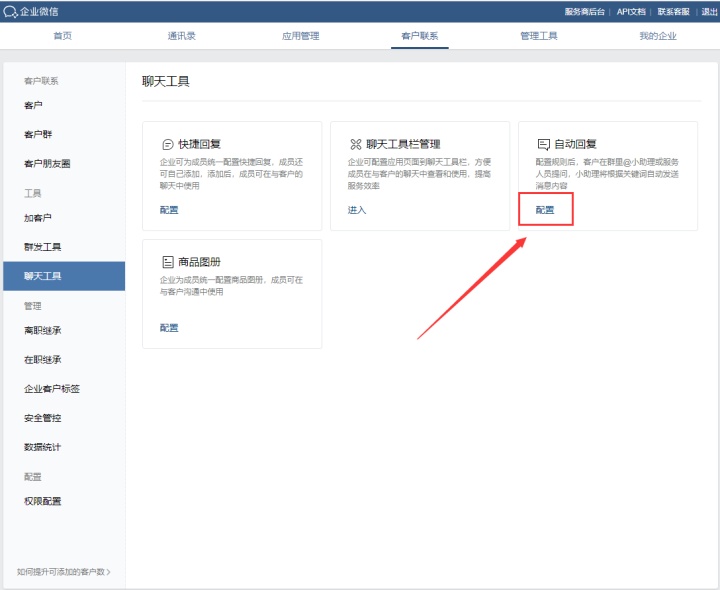The height and width of the screenshot is (590, 720).
Task: Open the 首页 tab
Action: pos(62,36)
